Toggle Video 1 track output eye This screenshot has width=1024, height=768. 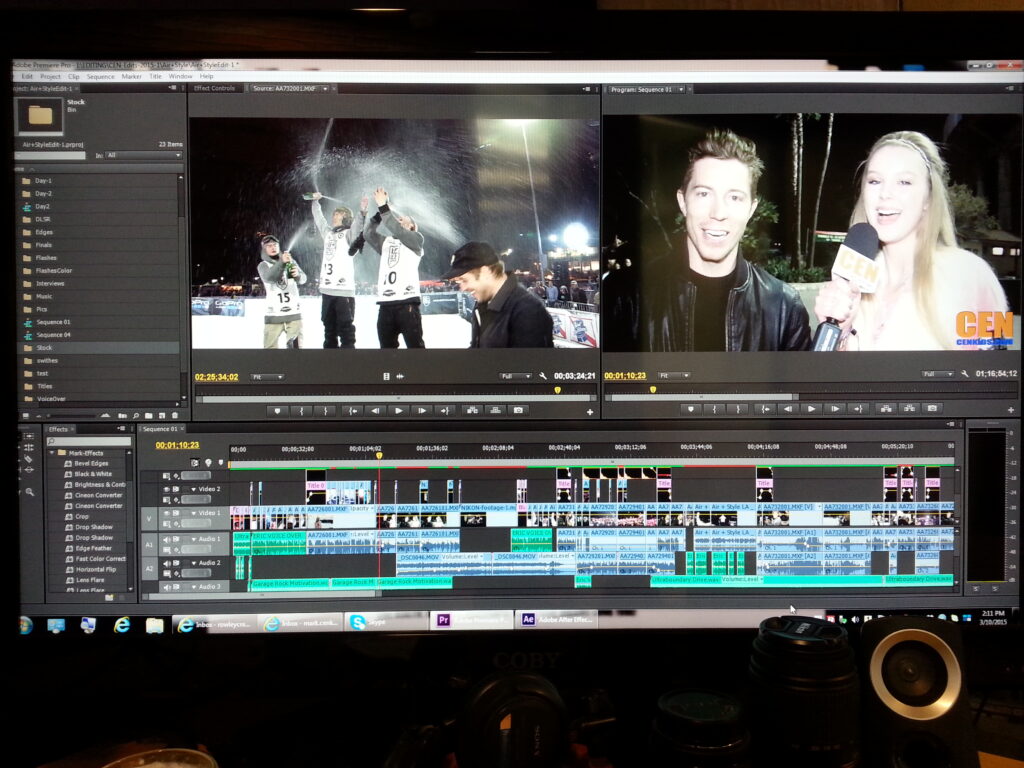click(x=167, y=513)
